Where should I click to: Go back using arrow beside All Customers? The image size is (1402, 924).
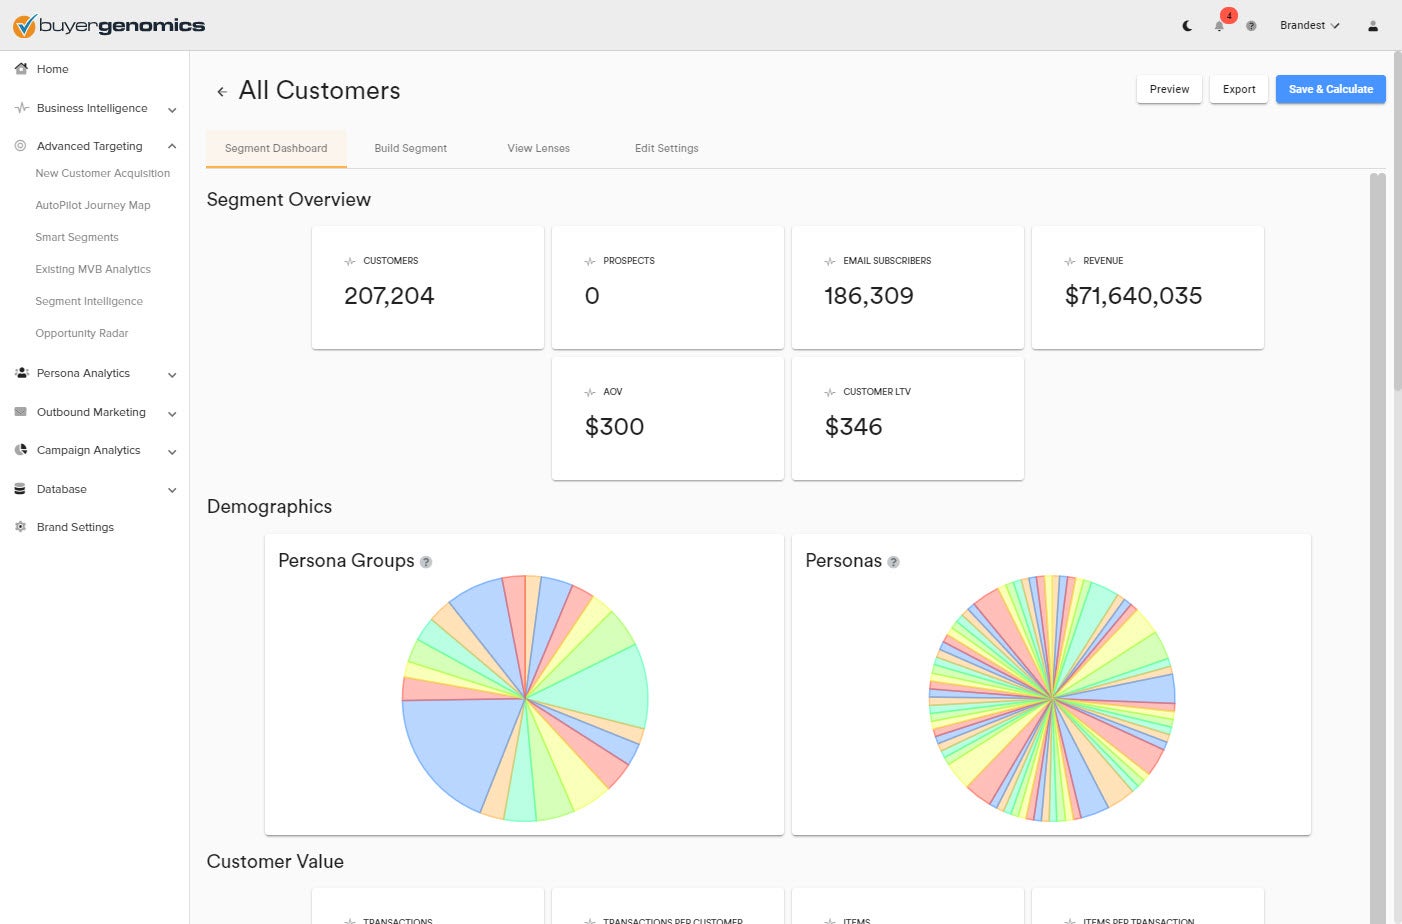[x=222, y=91]
